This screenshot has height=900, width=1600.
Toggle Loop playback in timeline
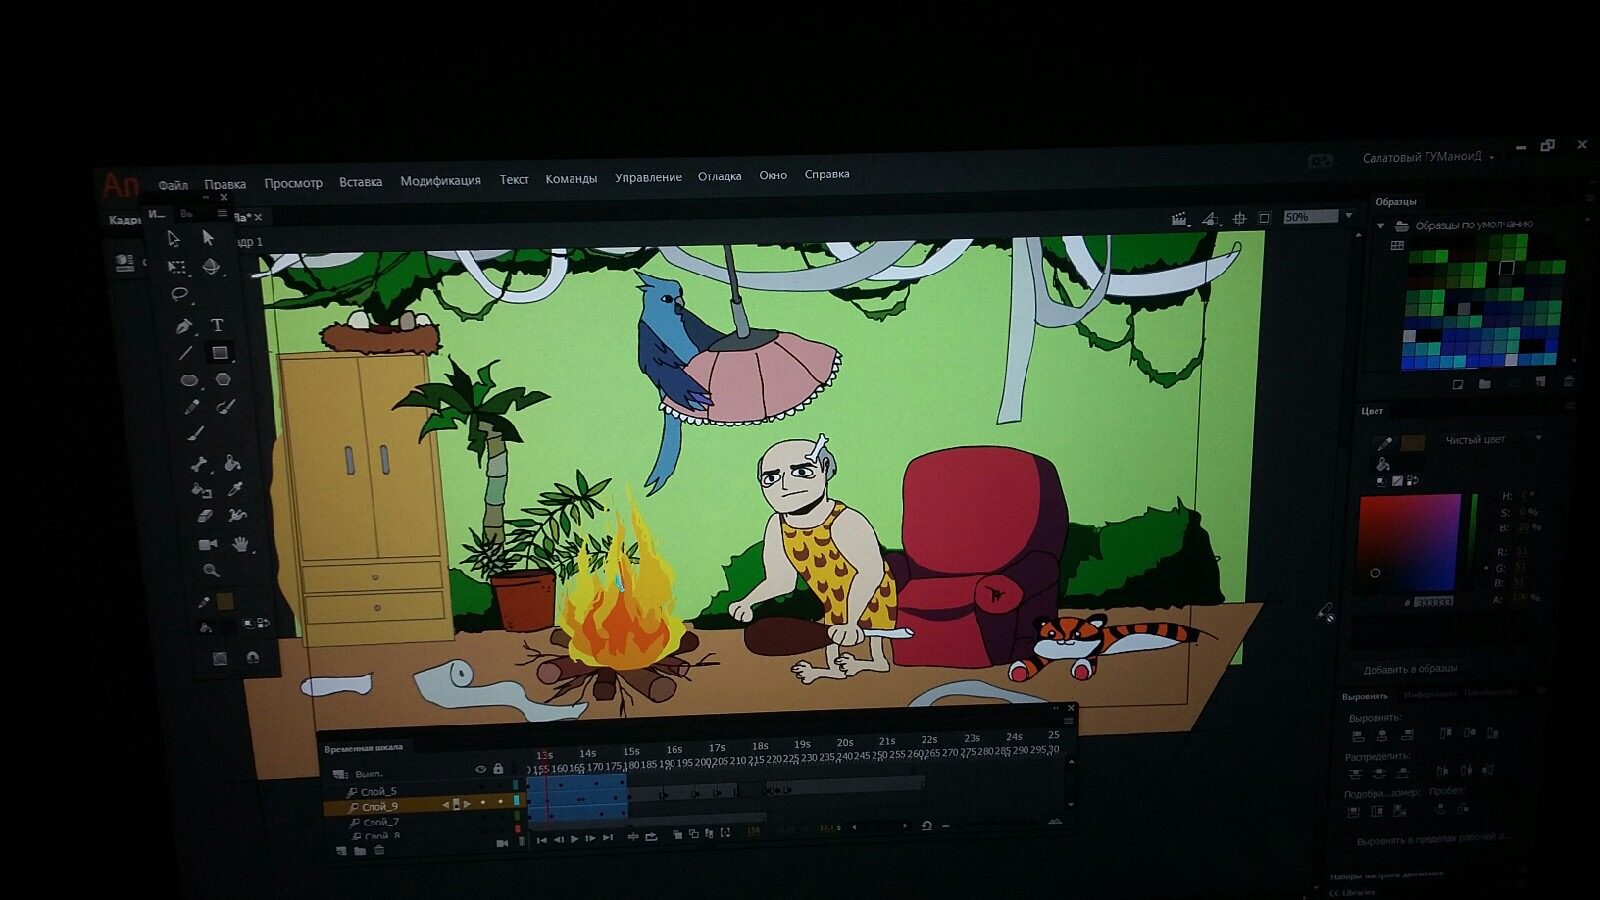click(651, 836)
